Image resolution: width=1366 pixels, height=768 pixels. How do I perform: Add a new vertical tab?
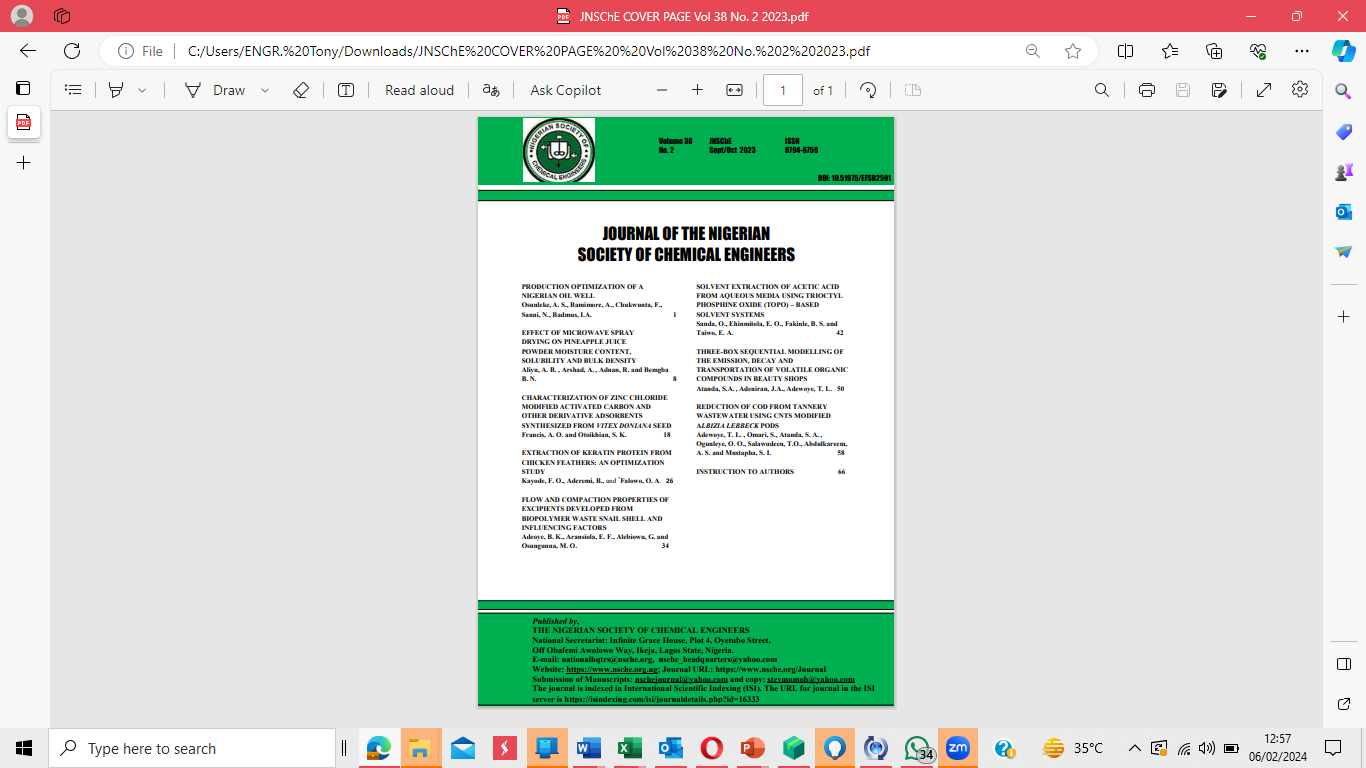coord(23,162)
